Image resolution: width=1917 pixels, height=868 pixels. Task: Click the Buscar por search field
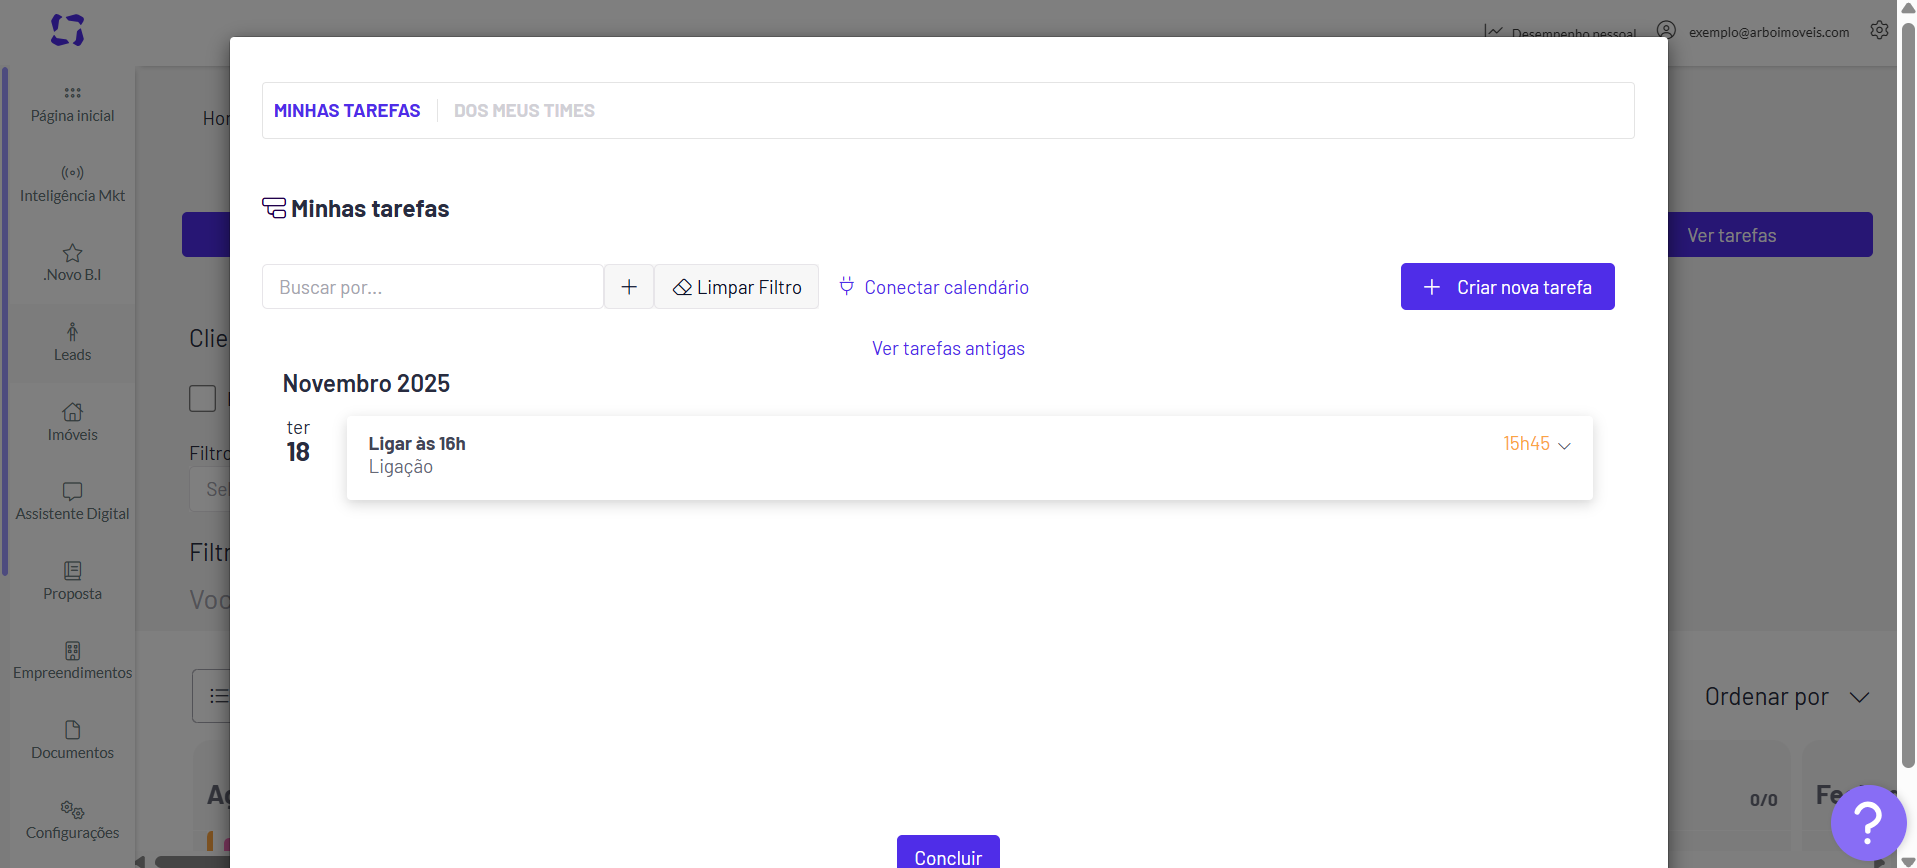(x=433, y=287)
